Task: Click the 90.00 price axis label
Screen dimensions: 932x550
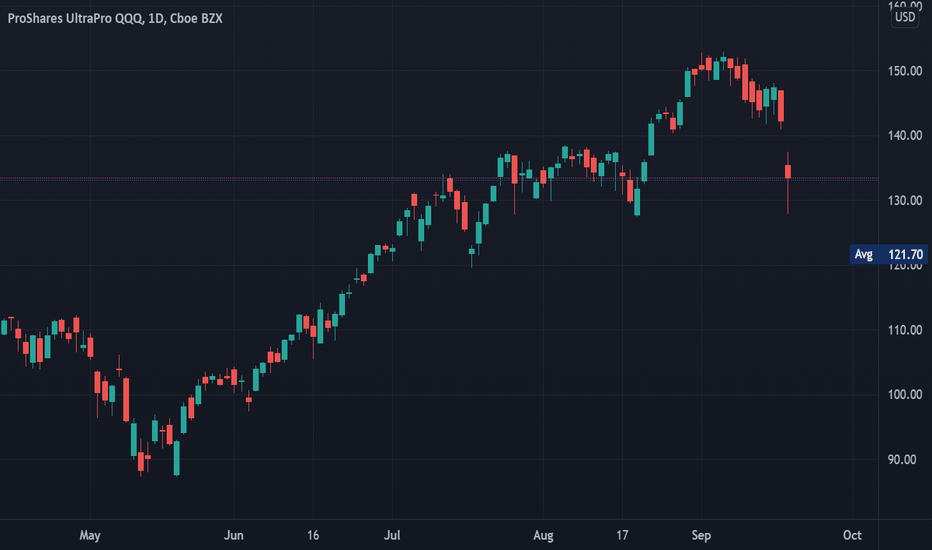Action: tap(902, 460)
